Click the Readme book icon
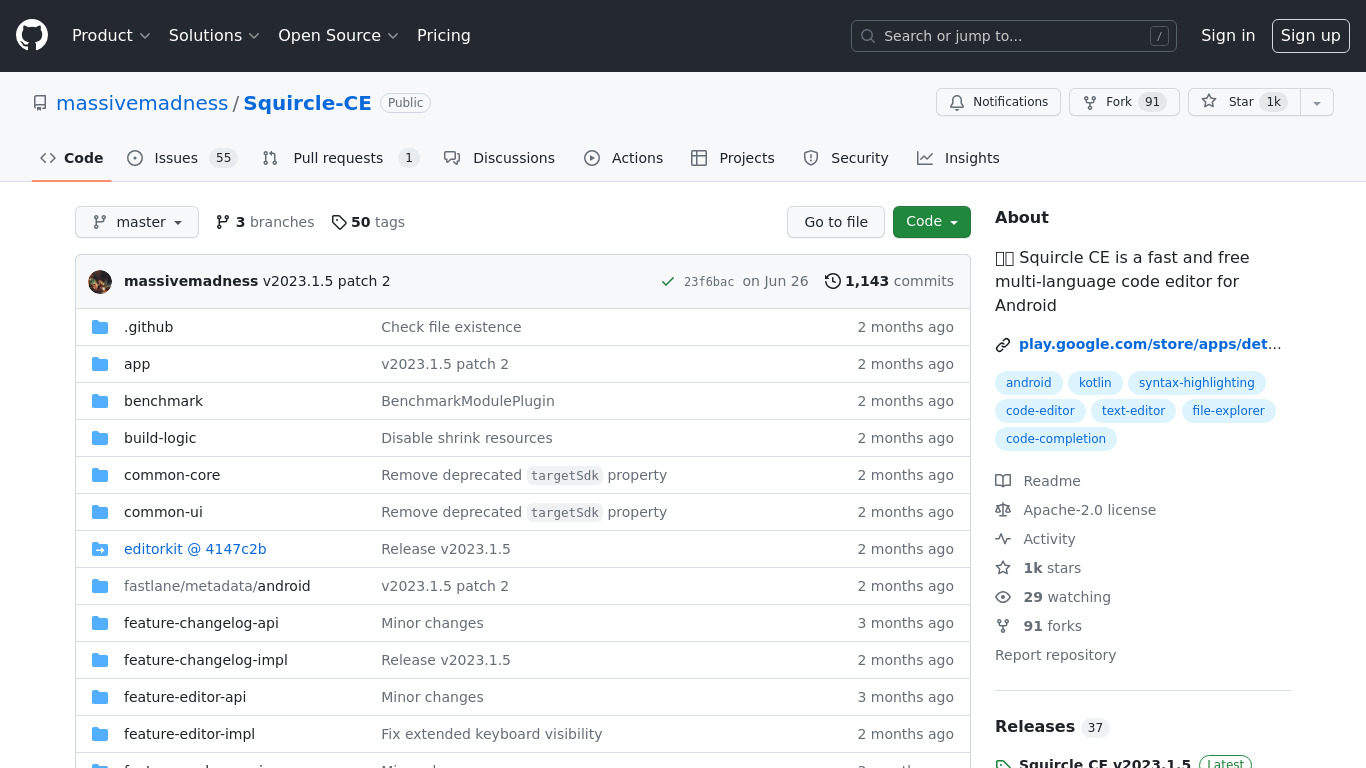This screenshot has width=1366, height=768. tap(1003, 481)
